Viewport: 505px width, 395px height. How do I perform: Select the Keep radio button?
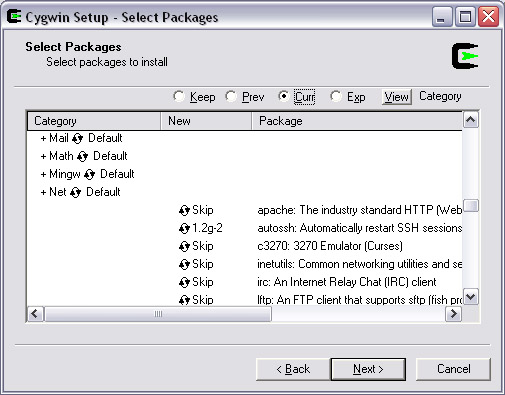(x=179, y=97)
